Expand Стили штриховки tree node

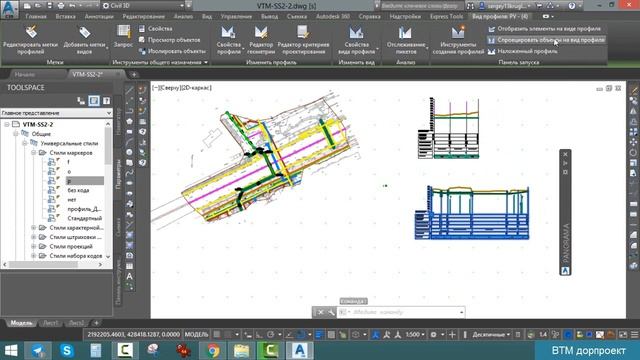(34, 237)
